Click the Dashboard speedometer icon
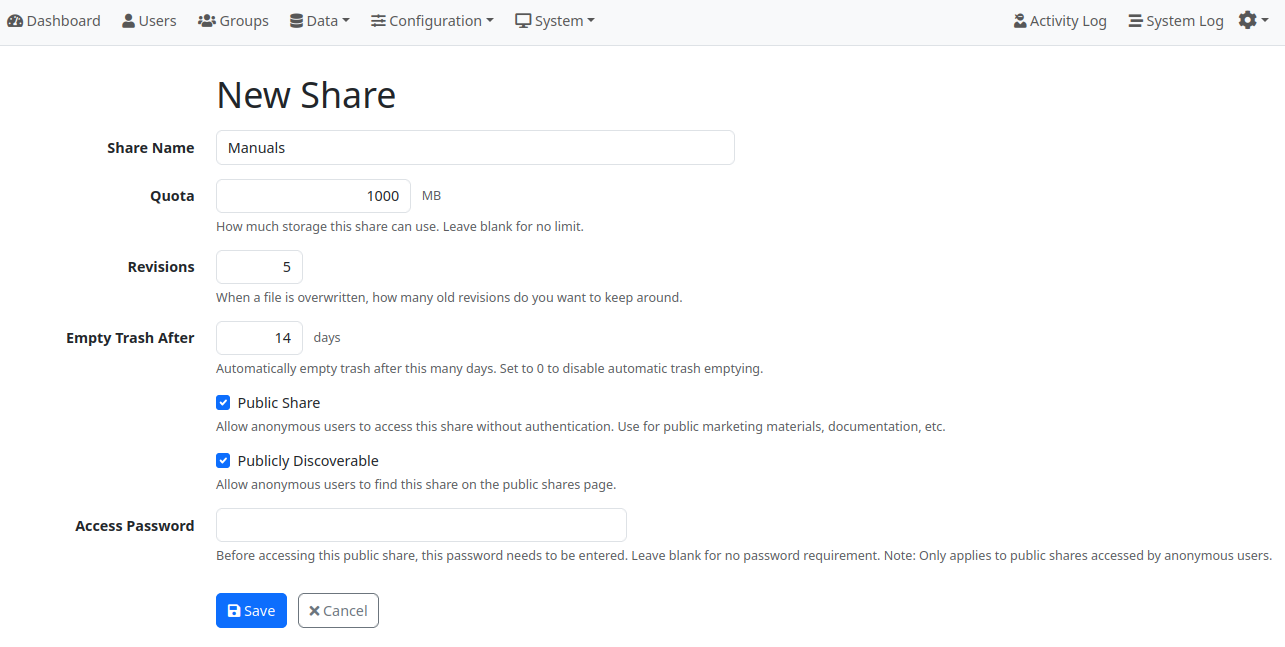This screenshot has width=1285, height=647. [16, 20]
